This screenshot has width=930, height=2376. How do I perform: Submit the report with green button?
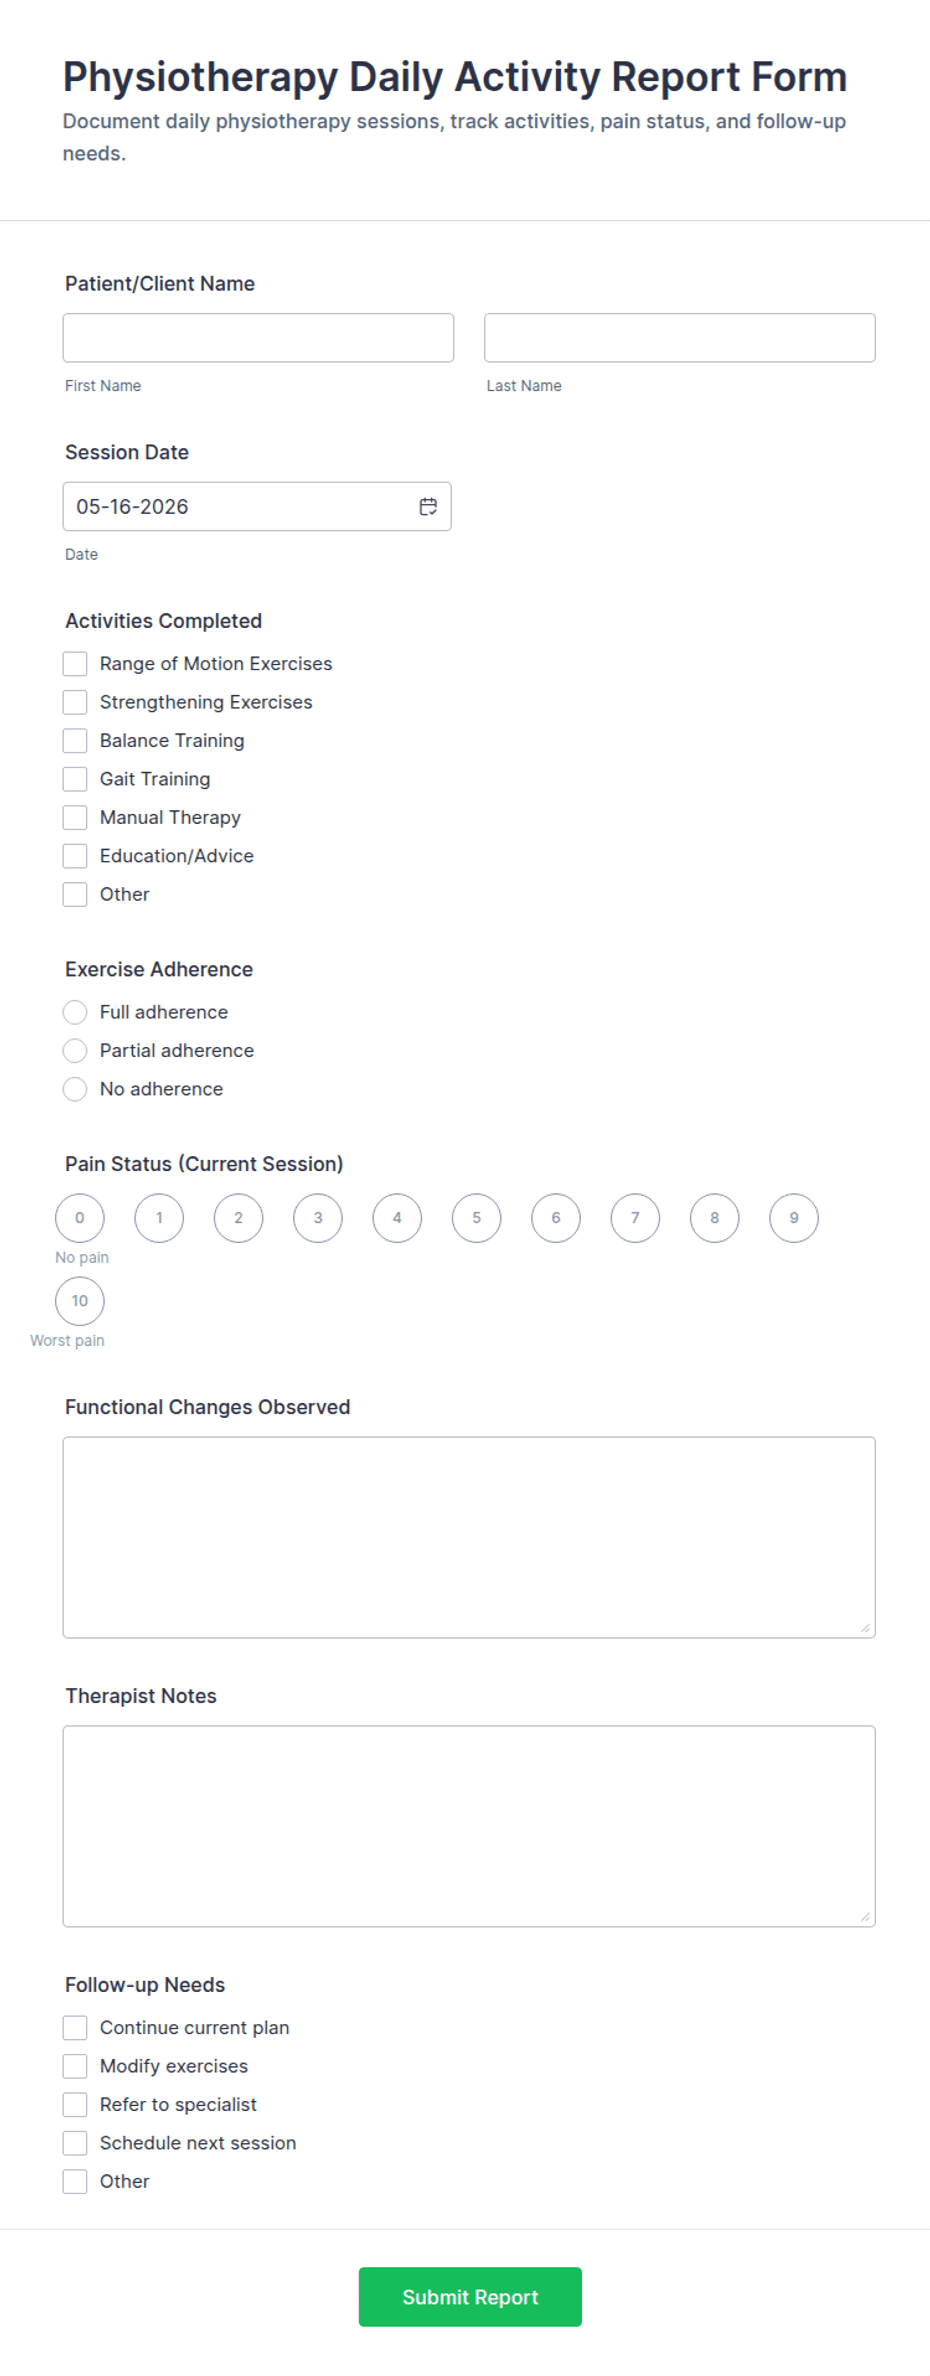click(x=470, y=2297)
